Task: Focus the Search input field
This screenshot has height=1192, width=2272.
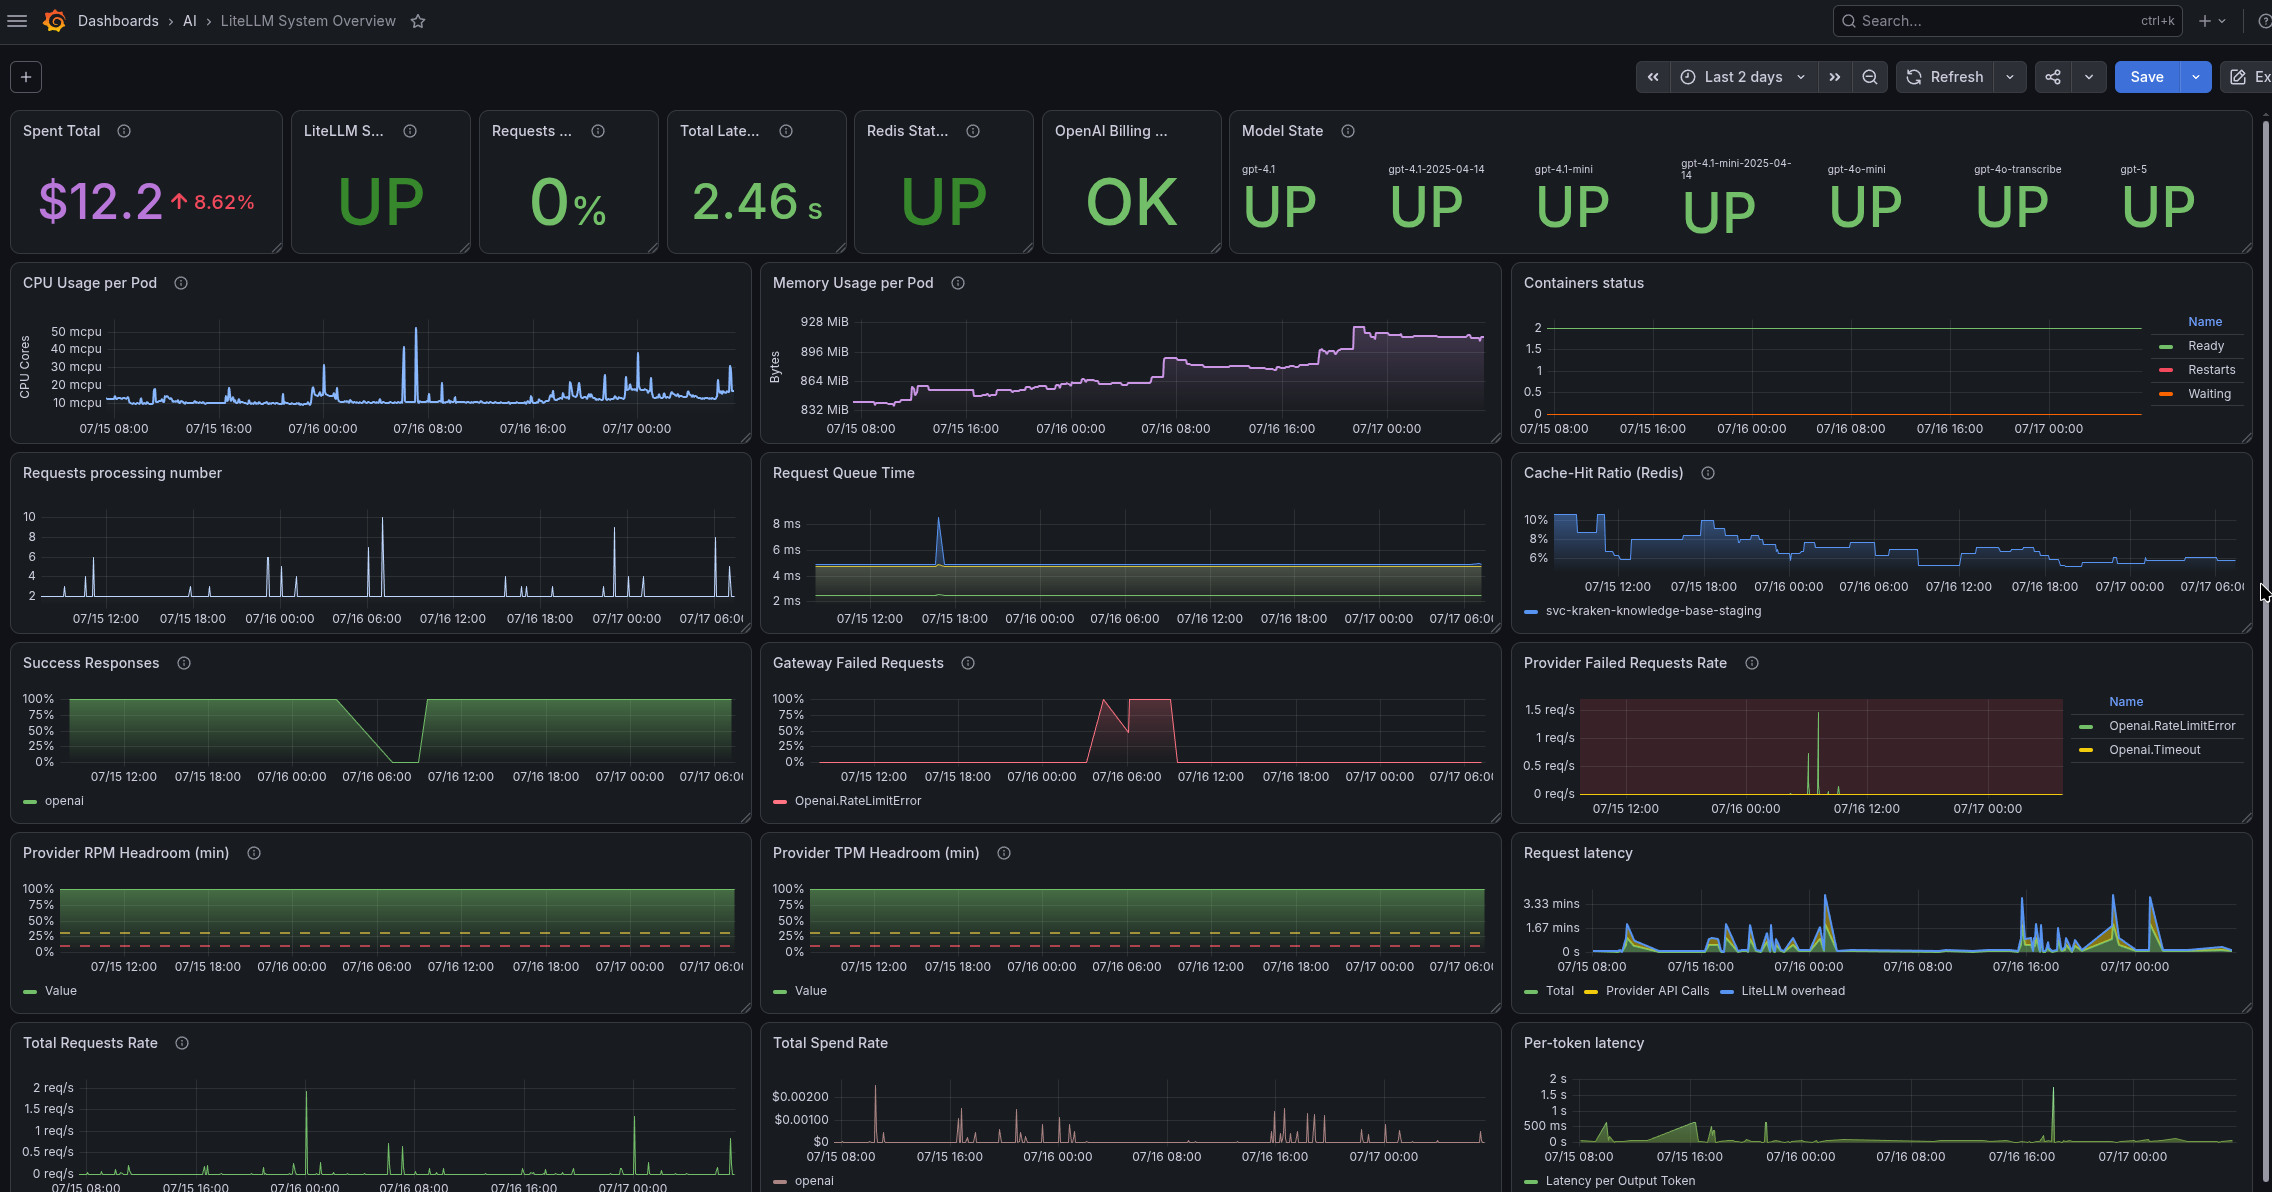Action: [x=2007, y=21]
